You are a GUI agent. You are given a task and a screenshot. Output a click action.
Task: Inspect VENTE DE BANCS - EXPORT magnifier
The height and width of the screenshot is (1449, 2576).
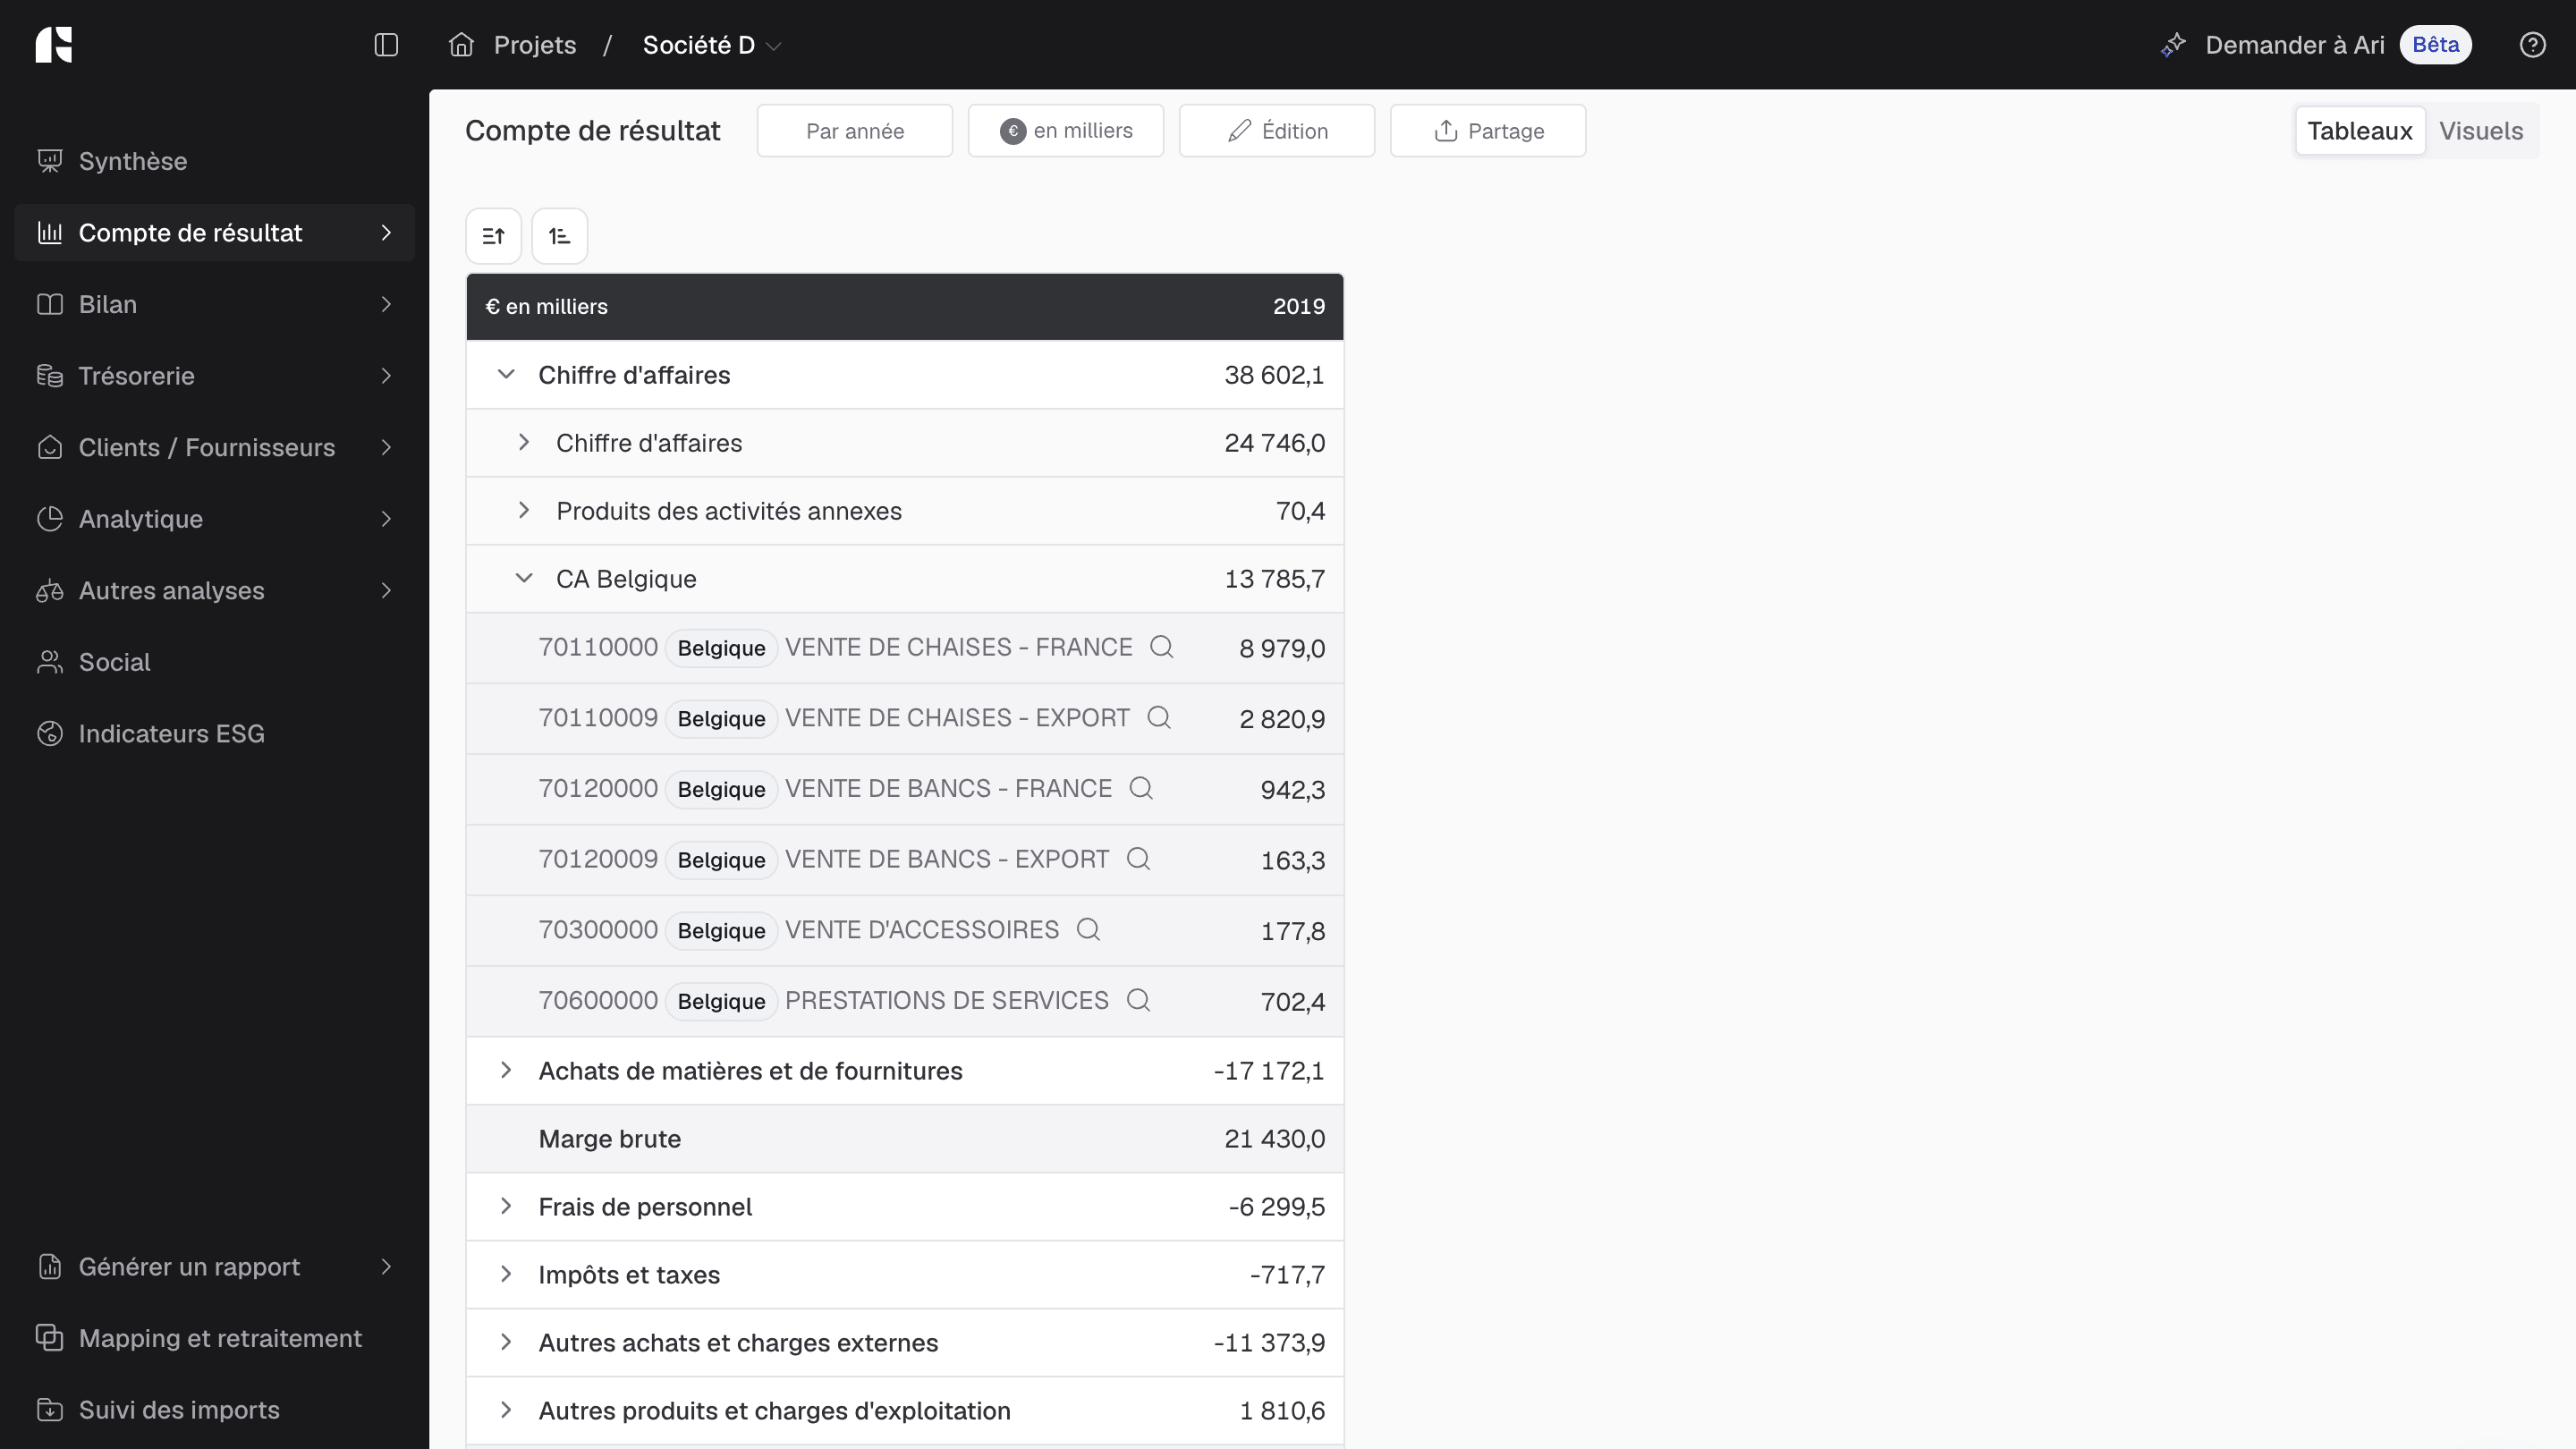(x=1138, y=859)
